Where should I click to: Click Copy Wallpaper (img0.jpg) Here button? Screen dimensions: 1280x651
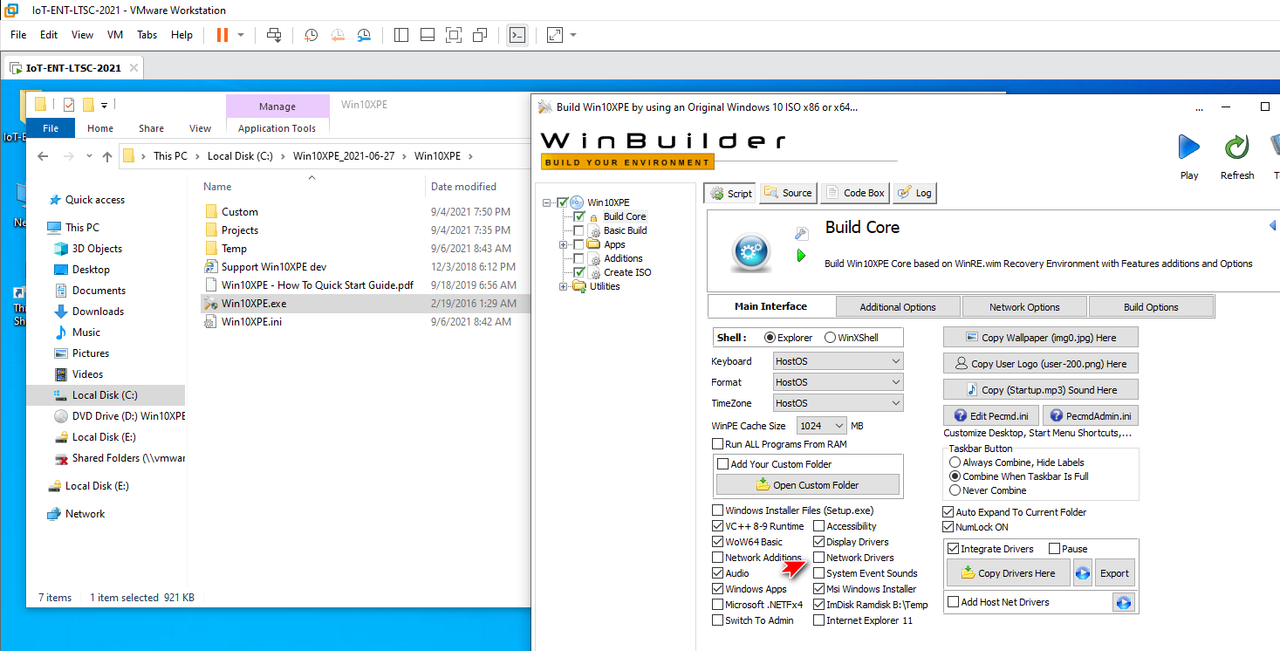coord(1041,338)
